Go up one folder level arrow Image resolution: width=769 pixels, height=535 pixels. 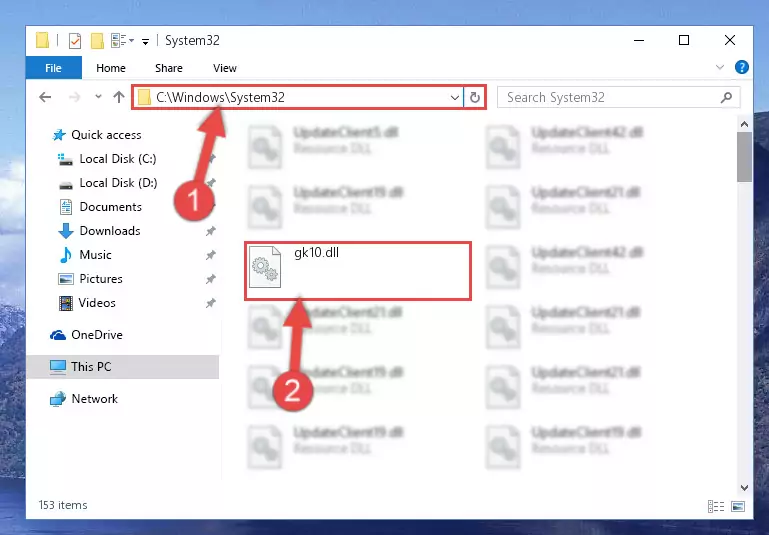click(x=119, y=97)
